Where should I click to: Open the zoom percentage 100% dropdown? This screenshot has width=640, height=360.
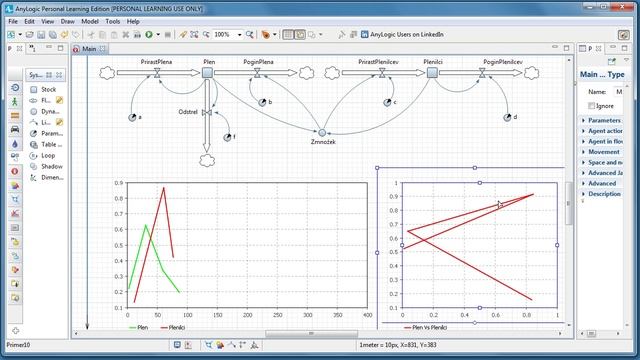(x=240, y=35)
